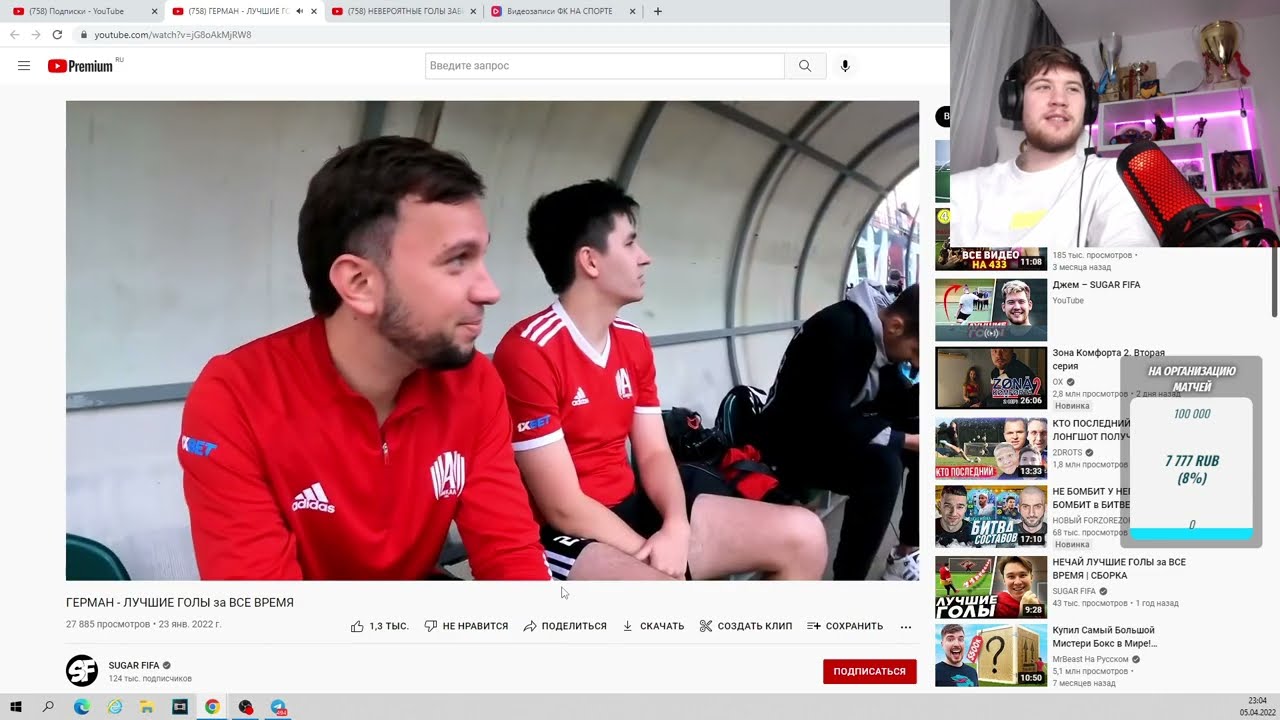1280x720 pixels.
Task: Open 'Купил Самый Большой Мистери Бокс' title
Action: (x=1104, y=637)
